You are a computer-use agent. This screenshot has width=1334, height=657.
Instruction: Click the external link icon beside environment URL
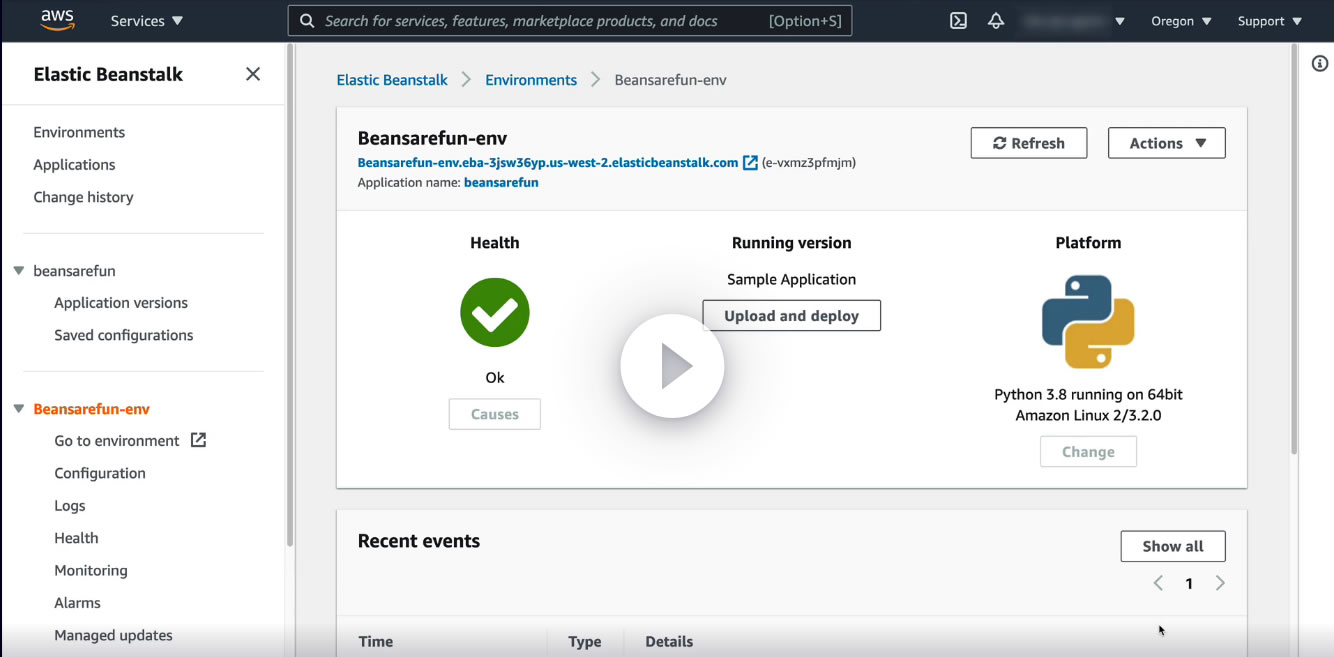coord(750,162)
